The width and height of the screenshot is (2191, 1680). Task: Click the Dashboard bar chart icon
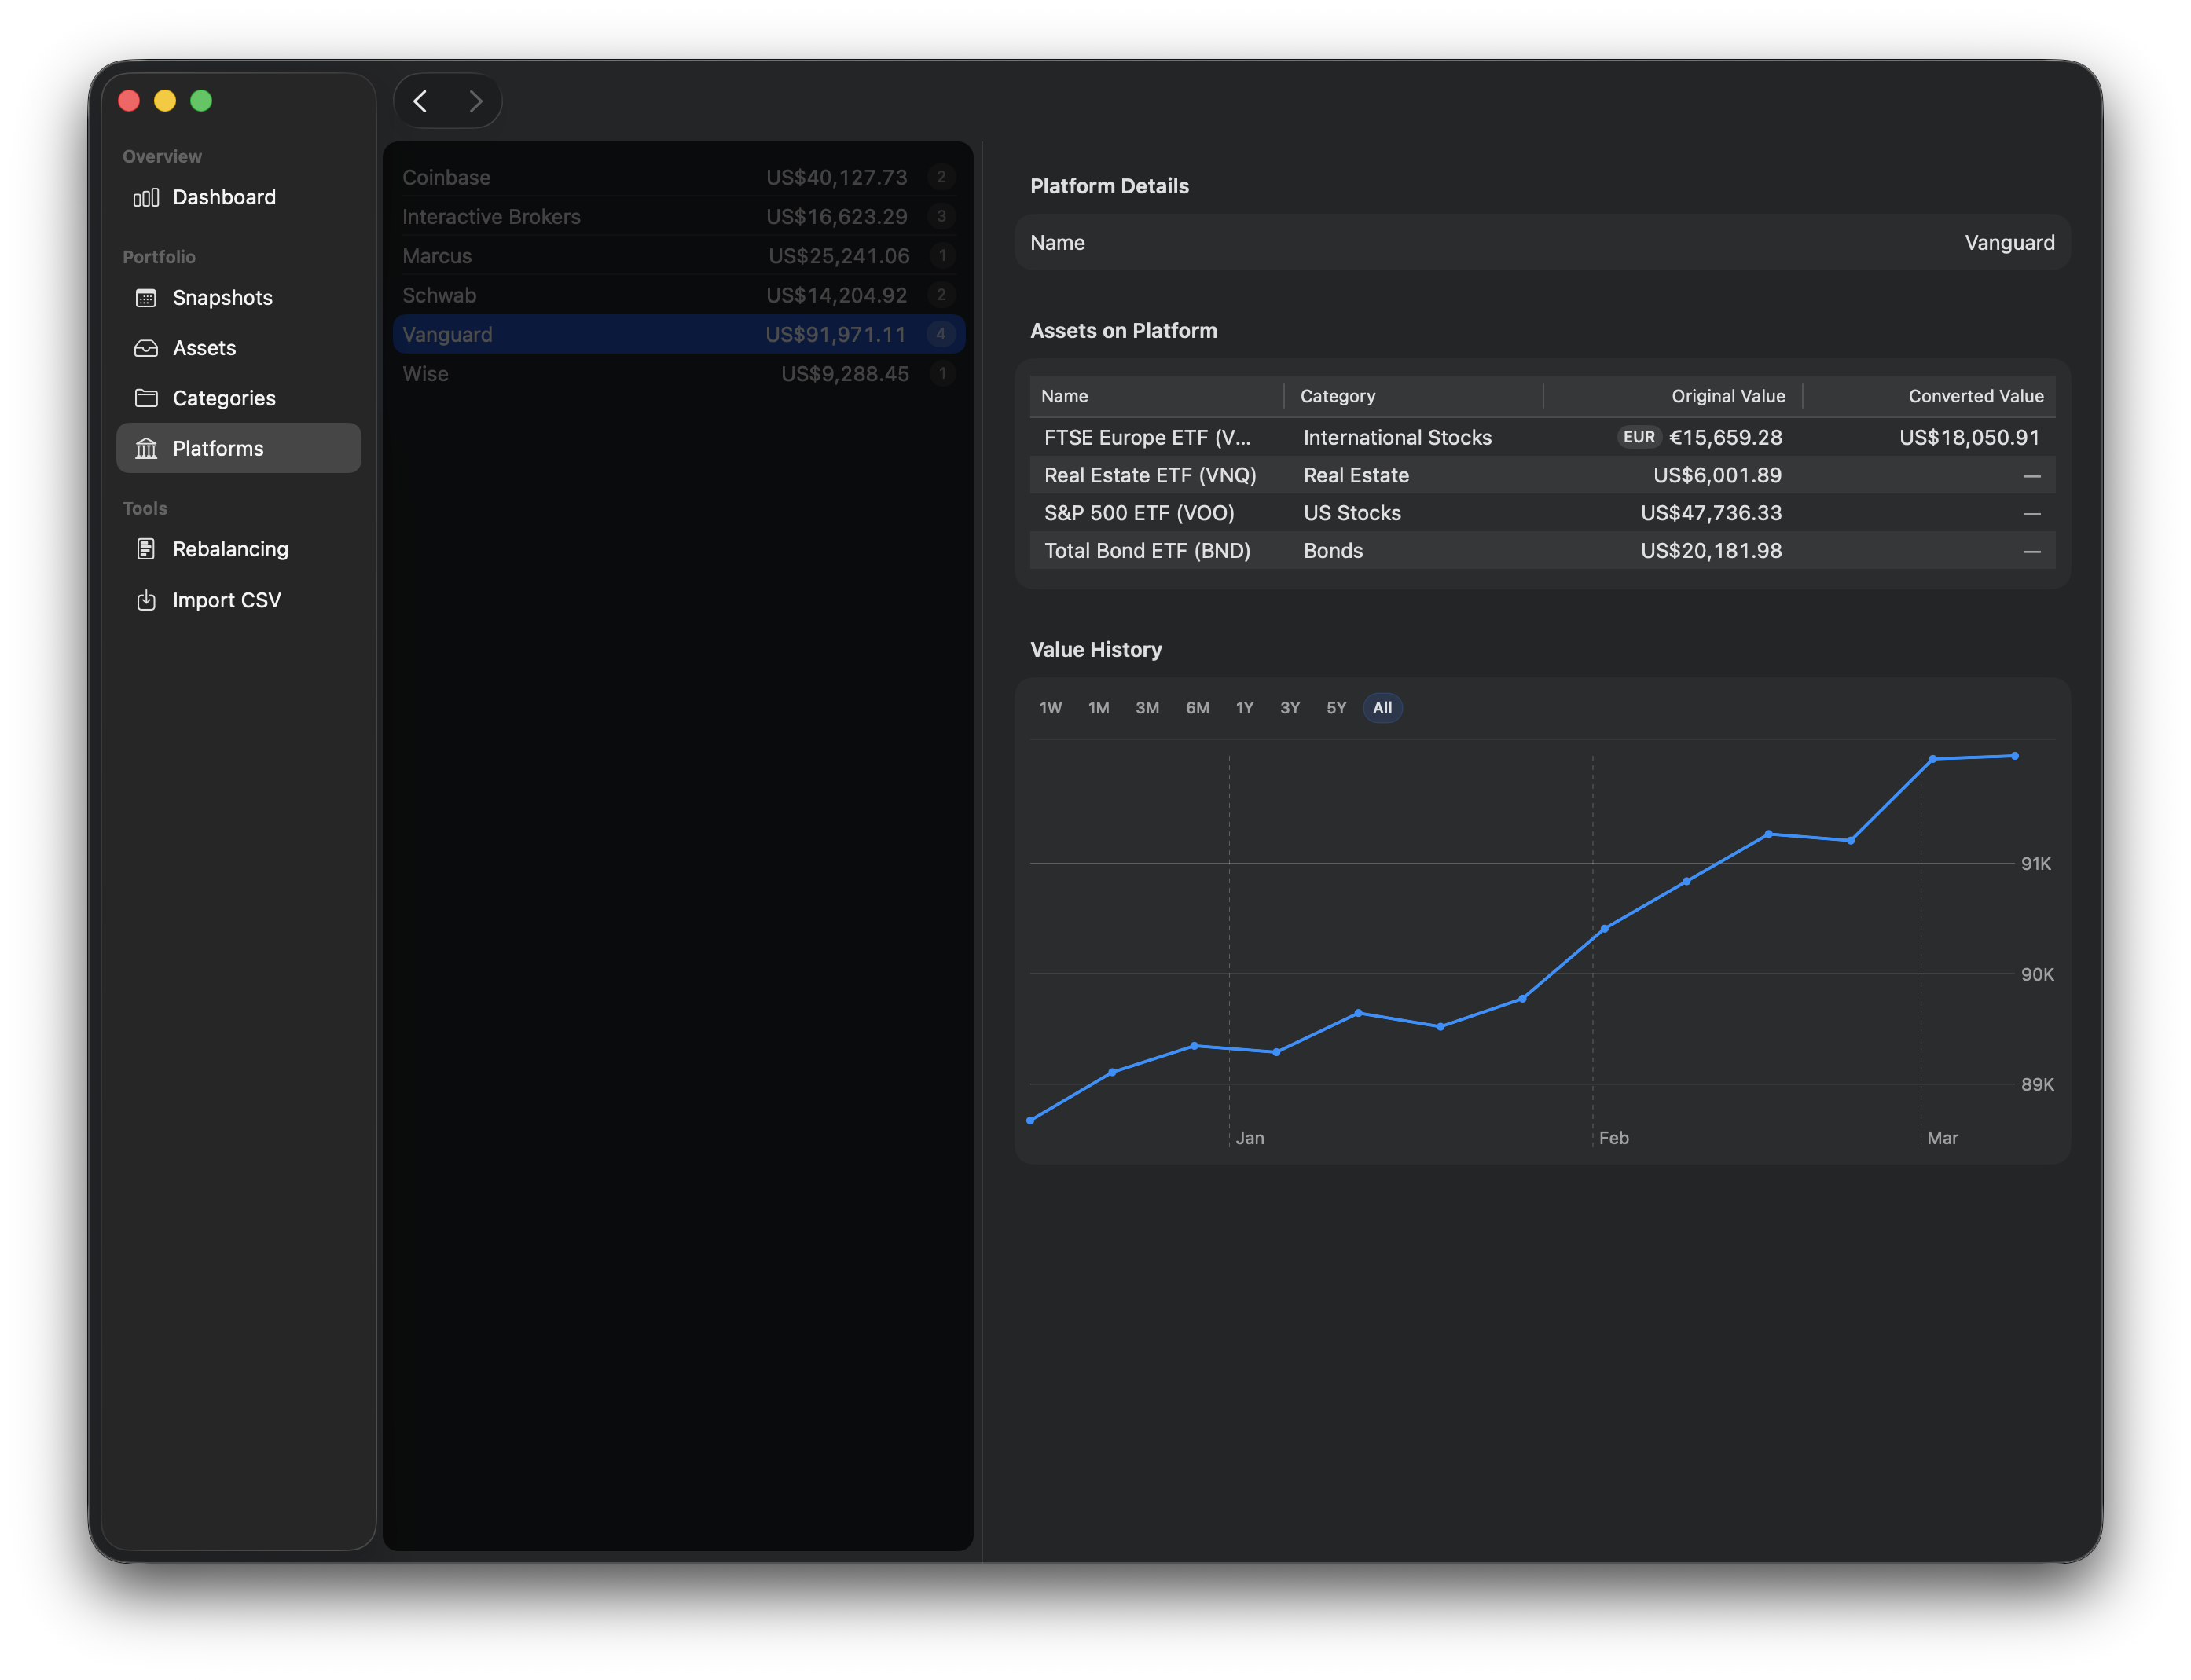click(146, 197)
